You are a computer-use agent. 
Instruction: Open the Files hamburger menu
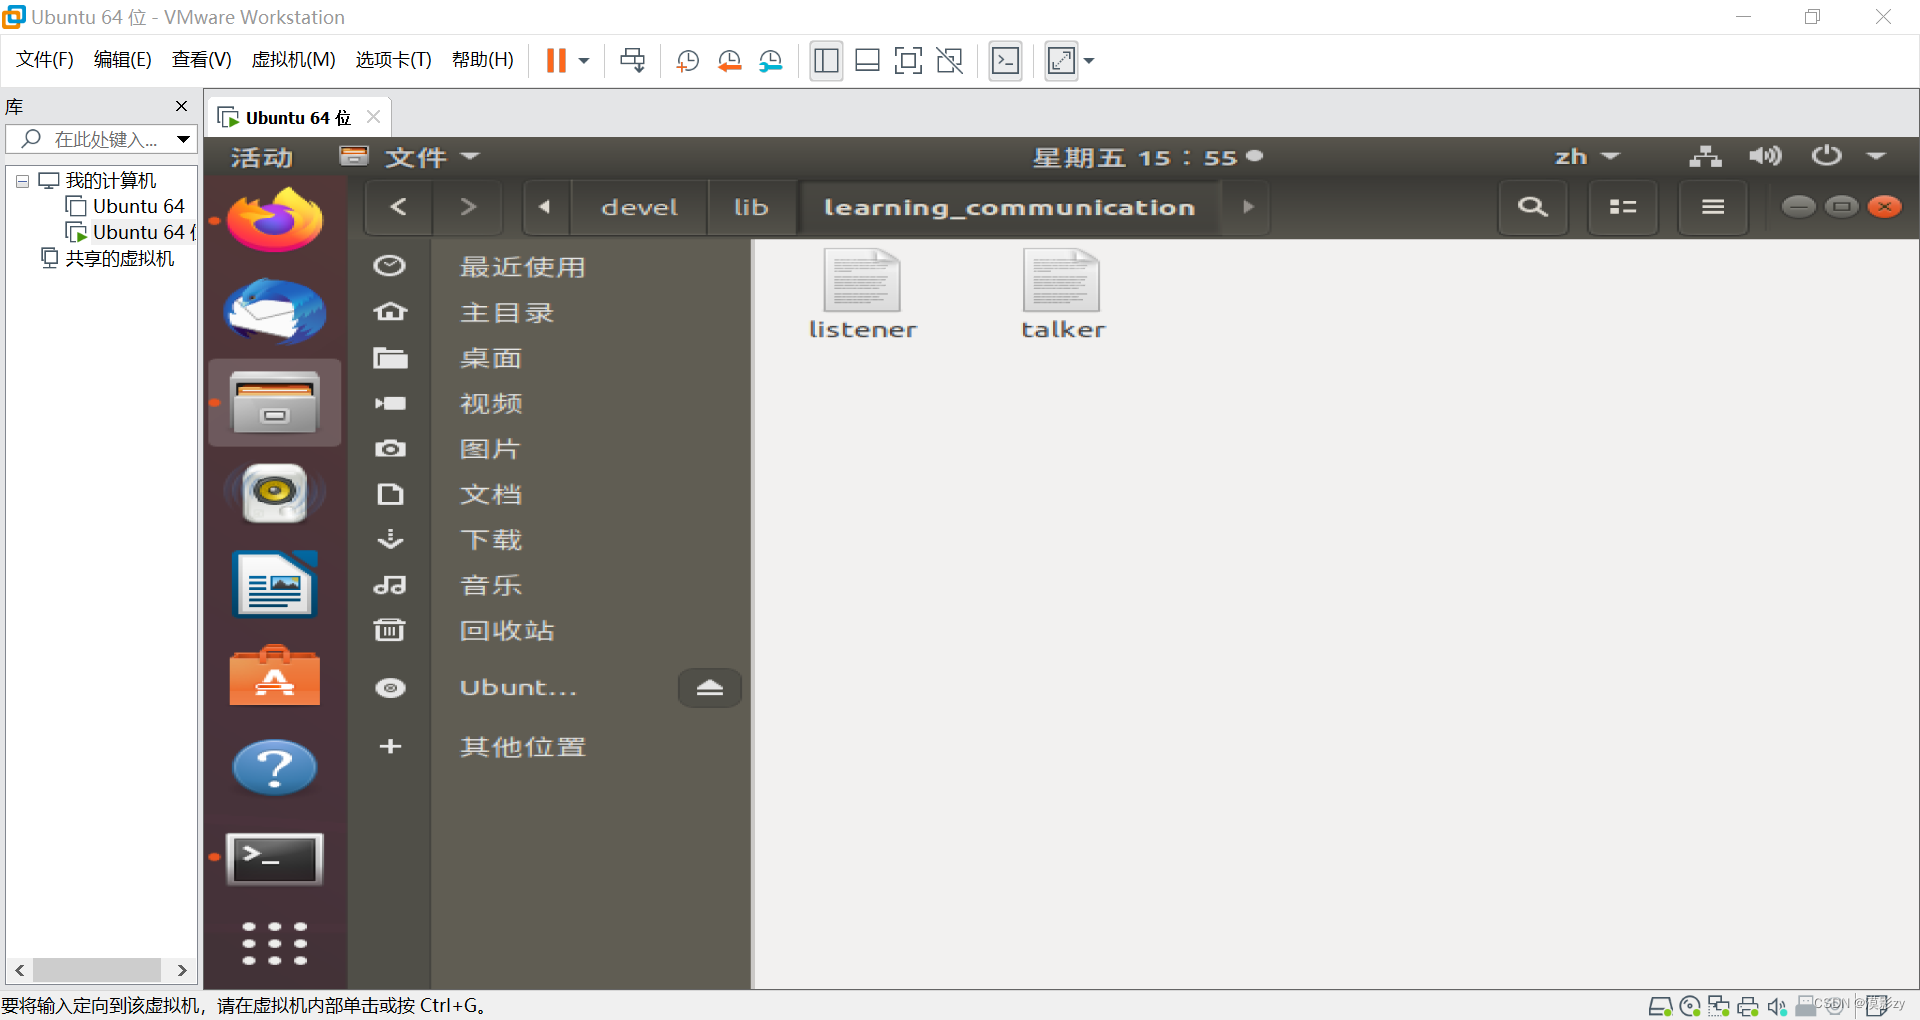(x=1713, y=207)
